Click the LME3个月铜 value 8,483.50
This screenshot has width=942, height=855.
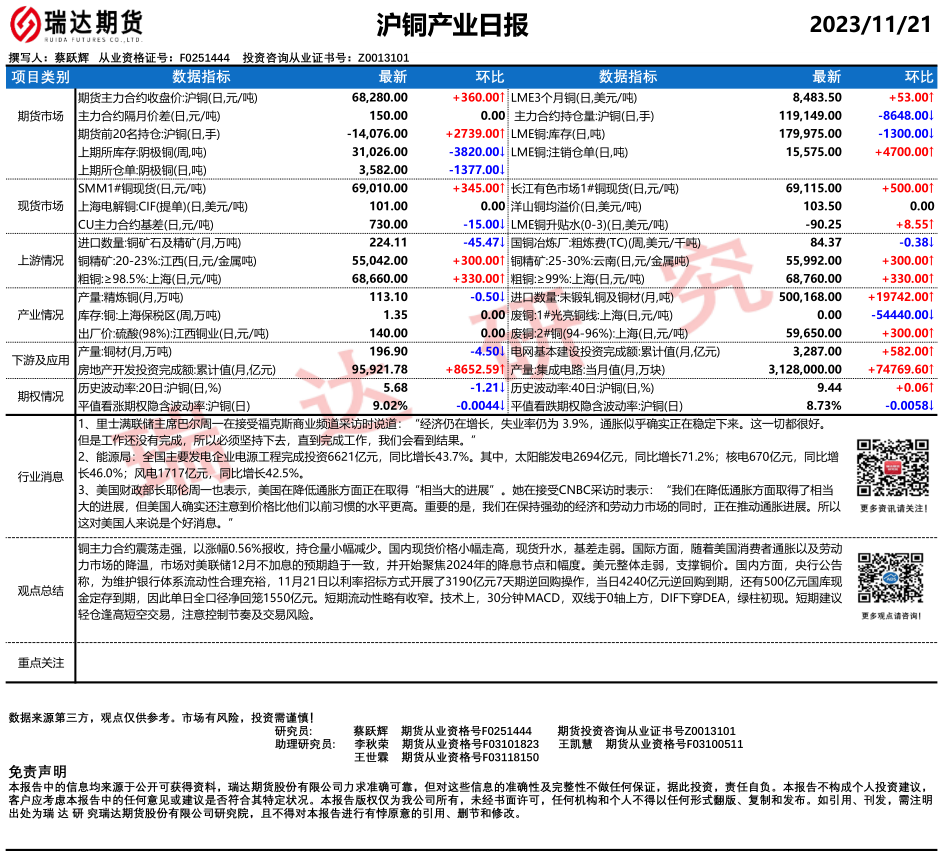(816, 98)
